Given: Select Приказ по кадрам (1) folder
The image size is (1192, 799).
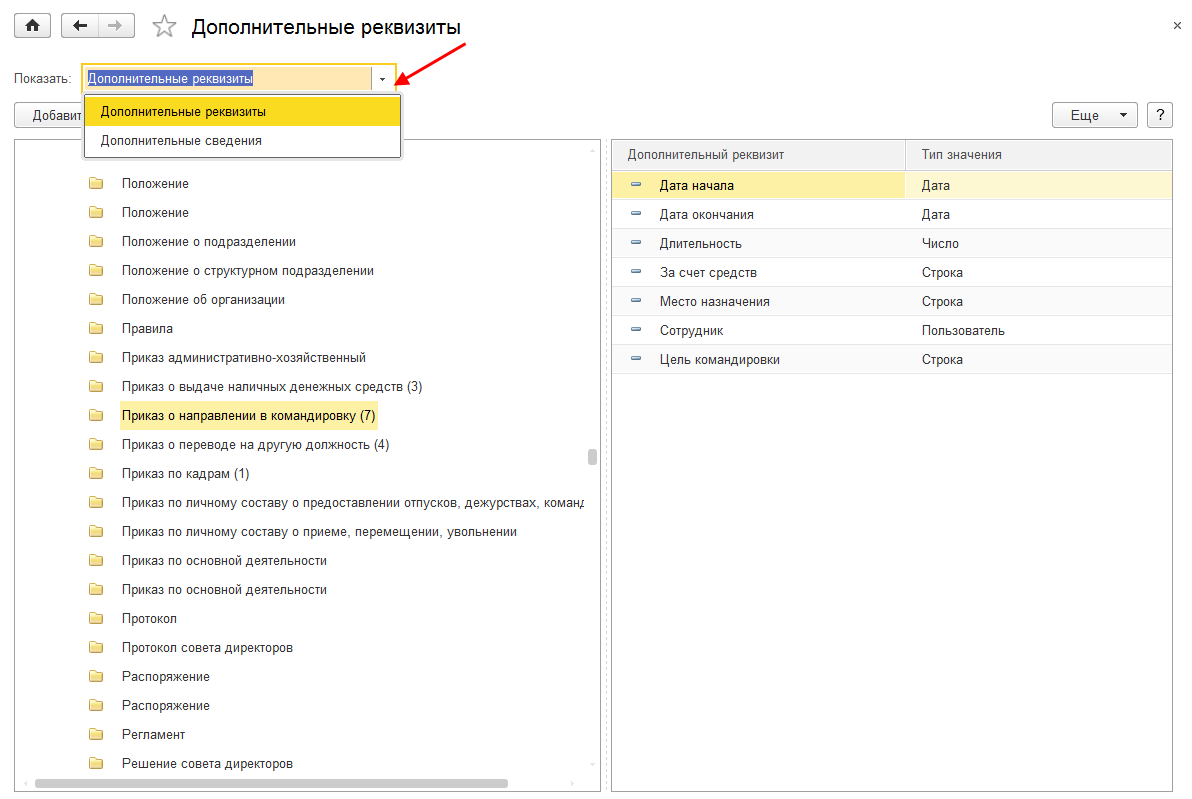Looking at the screenshot, I should [185, 473].
